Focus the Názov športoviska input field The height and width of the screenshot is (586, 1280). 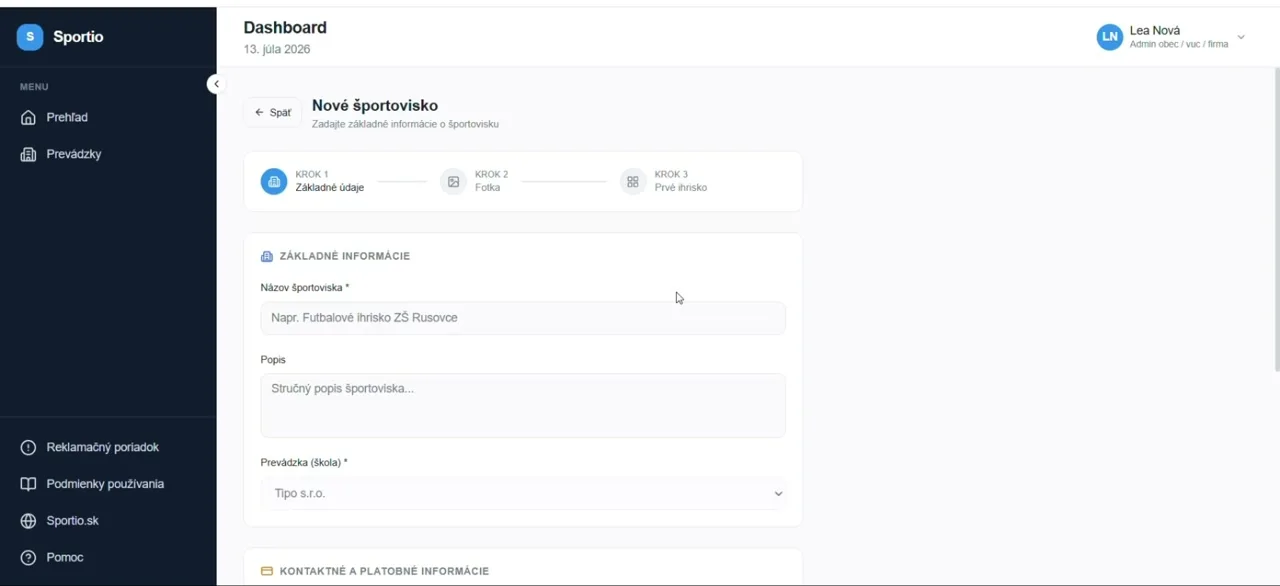point(523,318)
